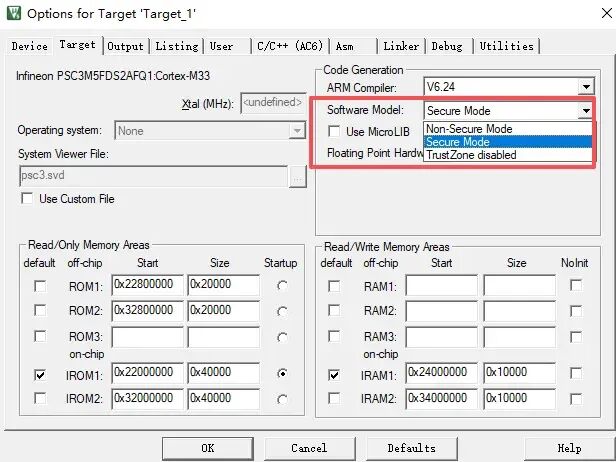The image size is (616, 462).
Task: Close the Options for Target dialog
Action: coord(607,13)
